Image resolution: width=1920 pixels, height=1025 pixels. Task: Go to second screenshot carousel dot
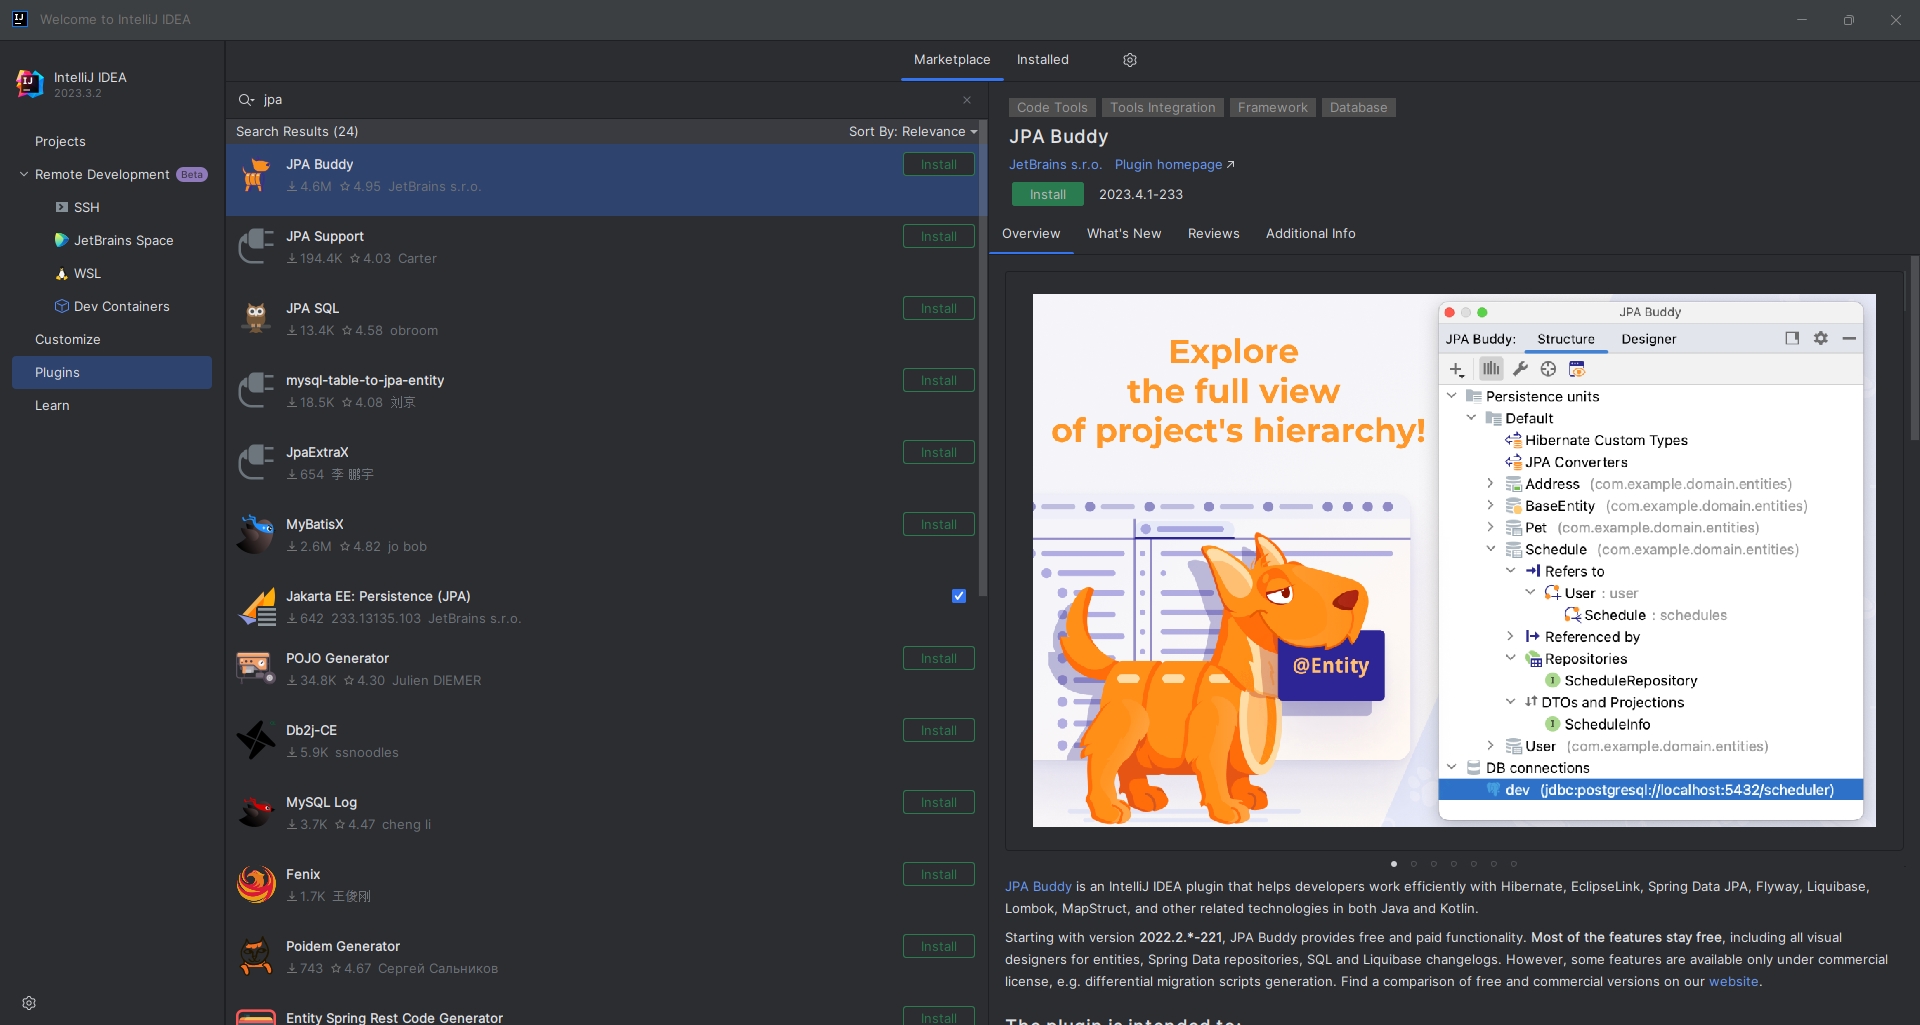tap(1414, 864)
